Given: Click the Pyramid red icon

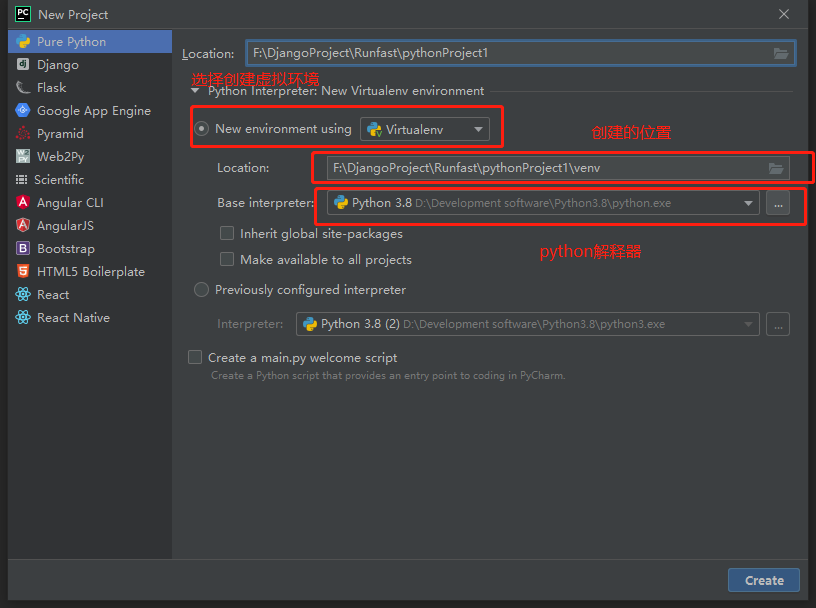Looking at the screenshot, I should click(x=23, y=133).
